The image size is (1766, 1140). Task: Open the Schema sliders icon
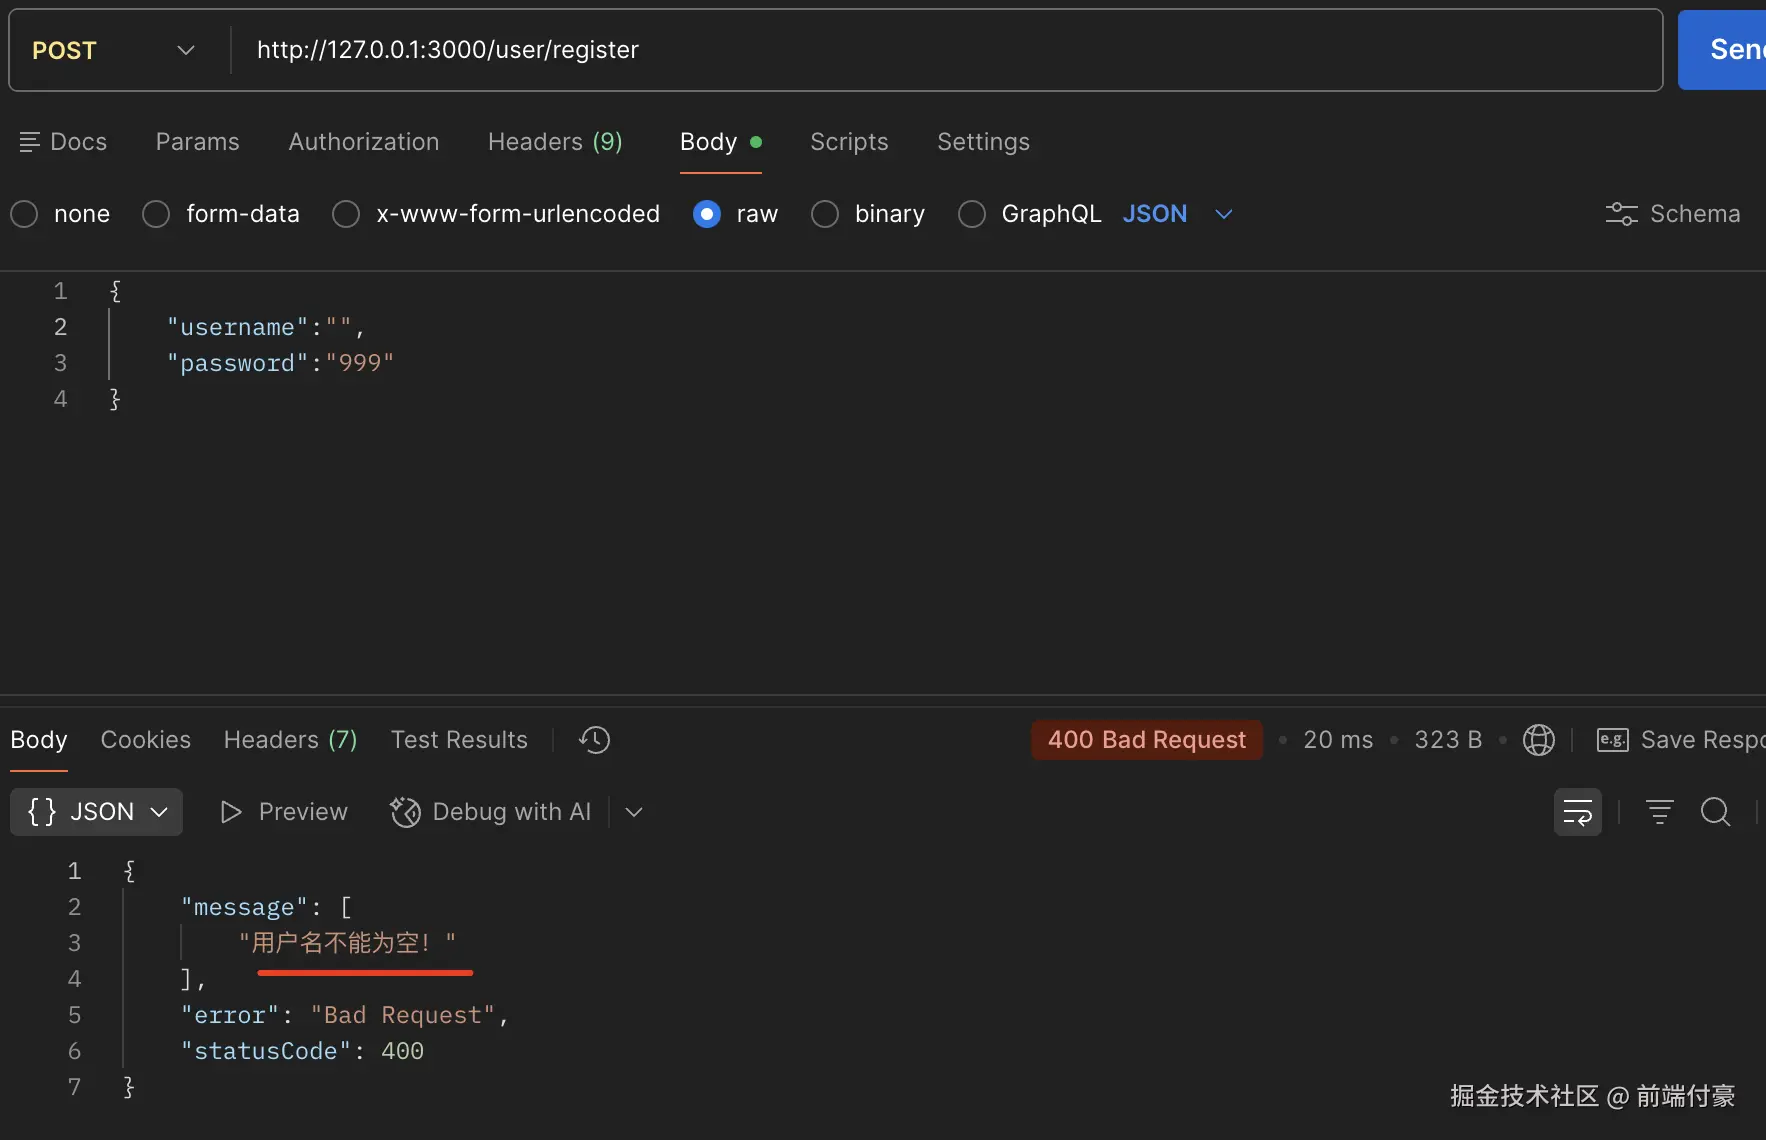pos(1621,214)
